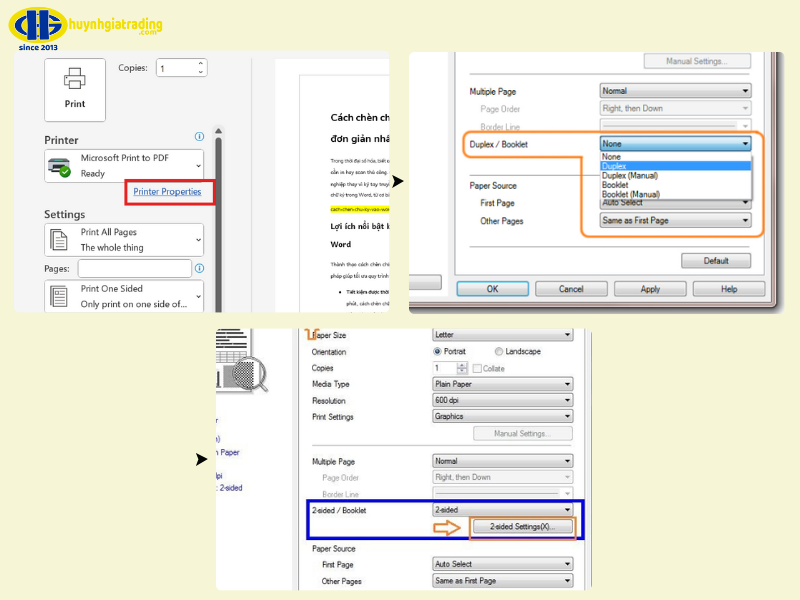
Task: Expand the Resolution 600 dpi dropdown
Action: pos(502,401)
